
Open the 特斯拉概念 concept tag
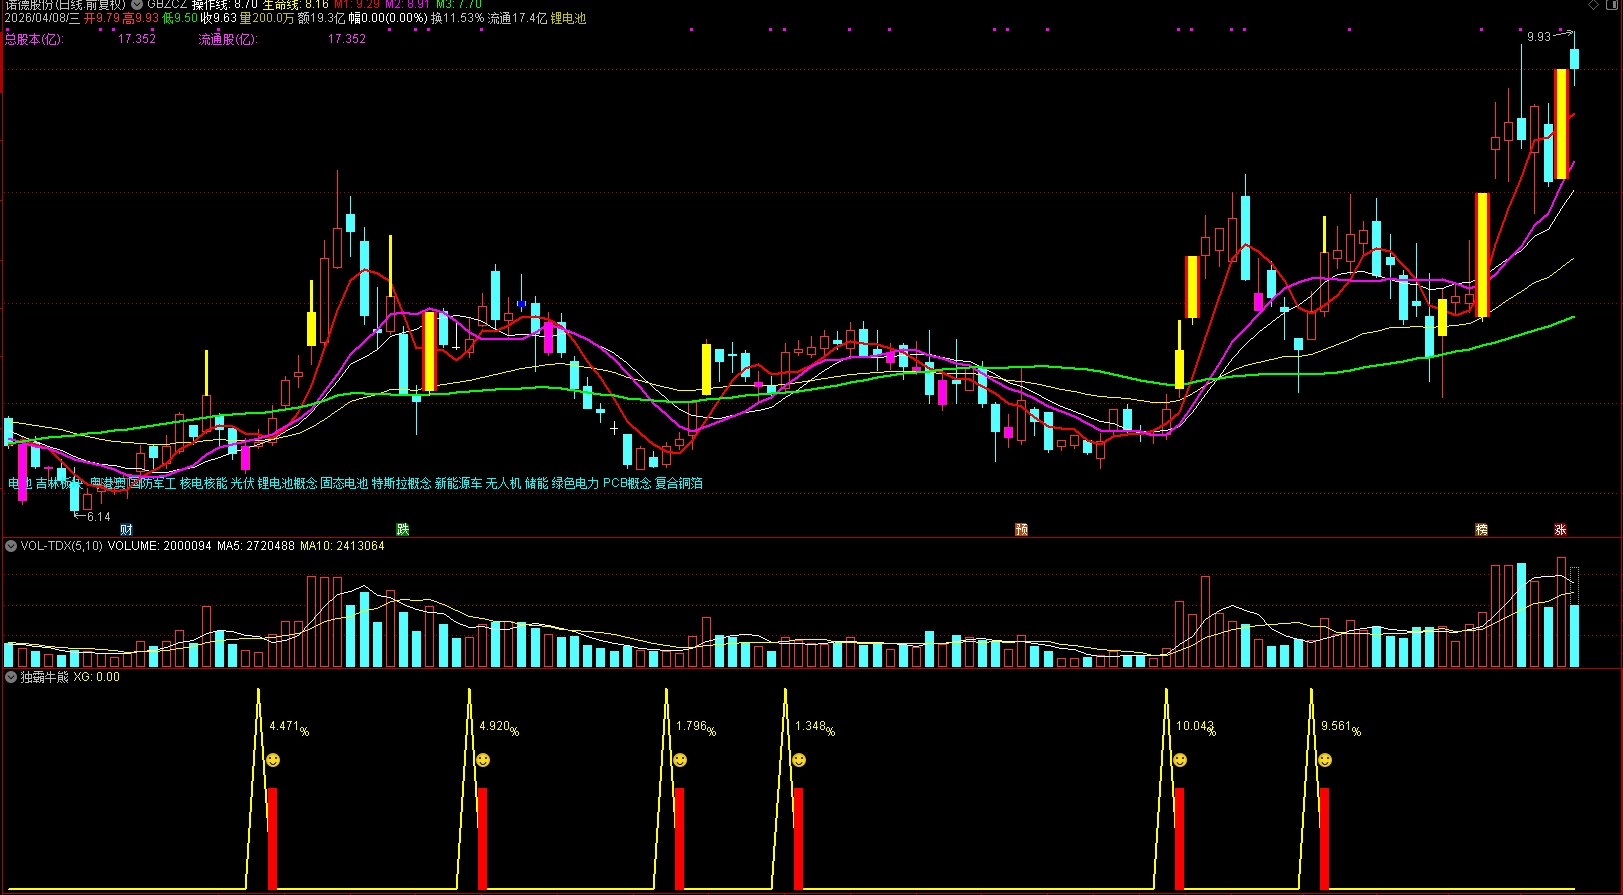(402, 483)
